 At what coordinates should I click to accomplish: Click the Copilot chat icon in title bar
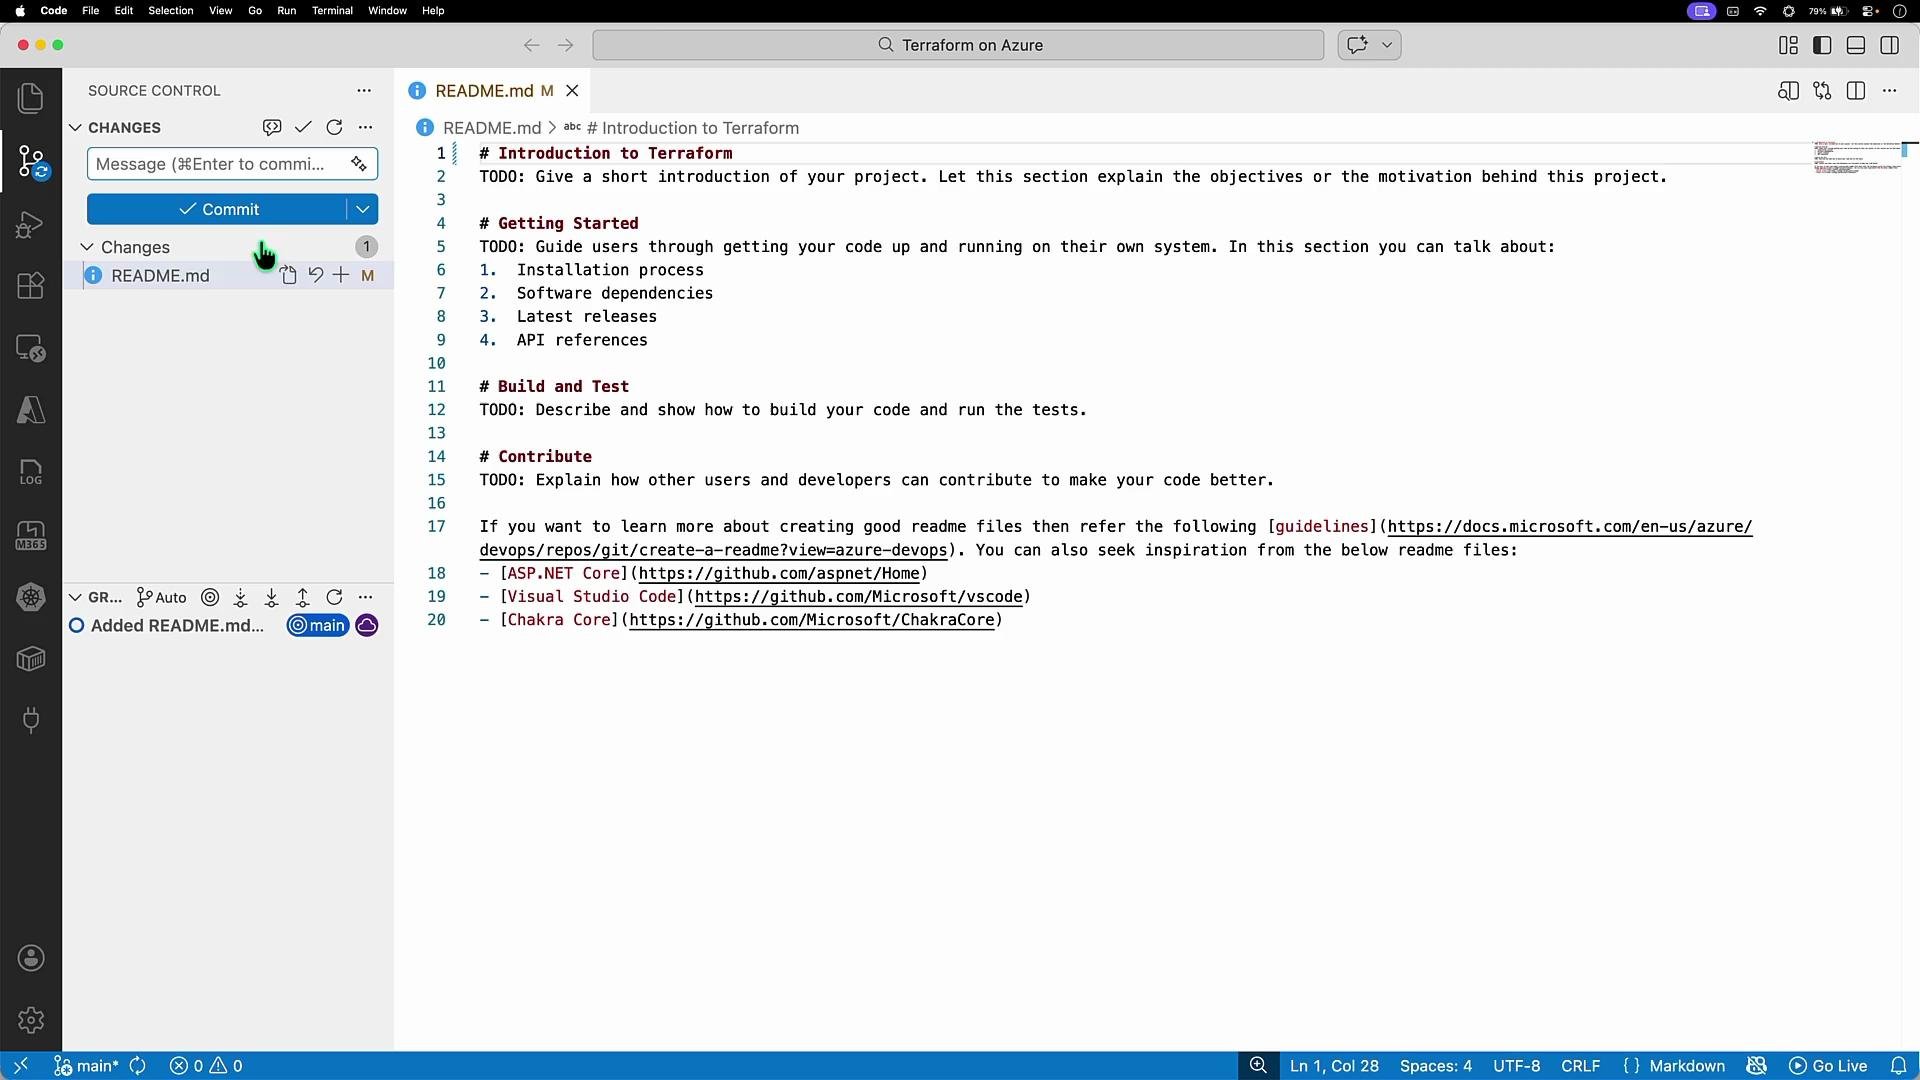tap(1357, 45)
